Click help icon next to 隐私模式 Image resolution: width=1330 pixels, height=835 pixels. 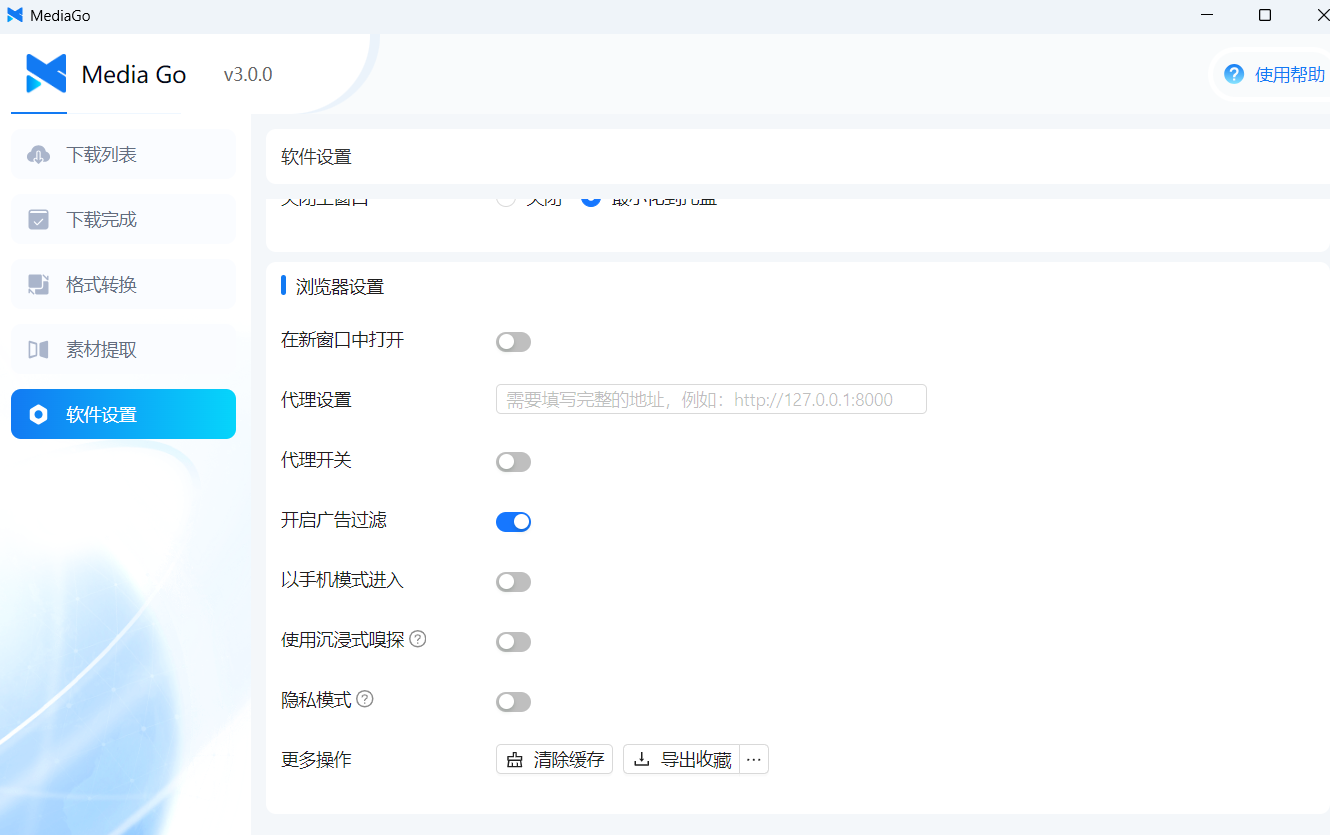pos(365,699)
